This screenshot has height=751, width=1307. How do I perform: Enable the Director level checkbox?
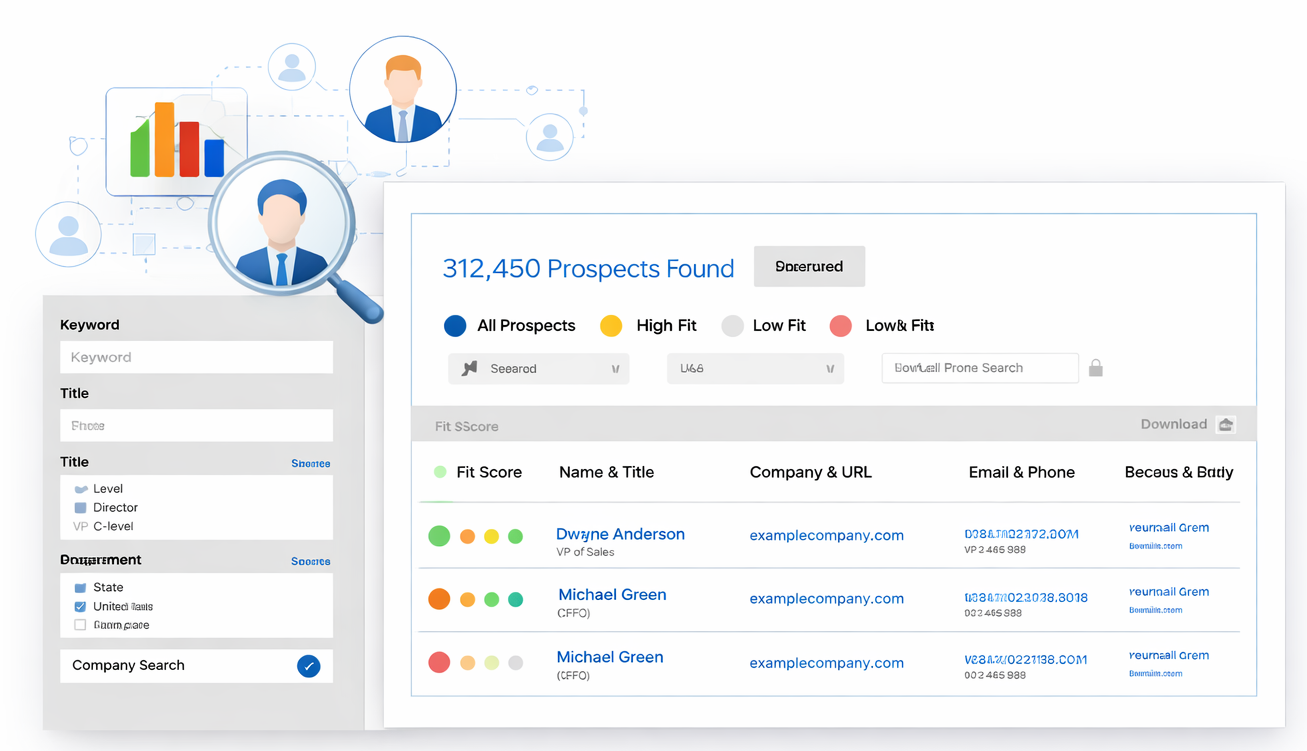pos(80,508)
